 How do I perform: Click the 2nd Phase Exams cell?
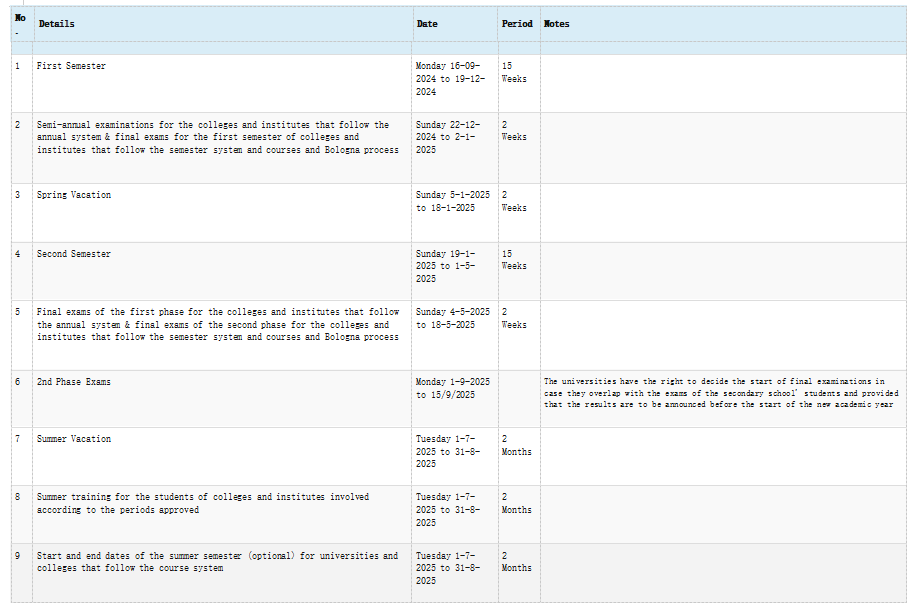(74, 382)
